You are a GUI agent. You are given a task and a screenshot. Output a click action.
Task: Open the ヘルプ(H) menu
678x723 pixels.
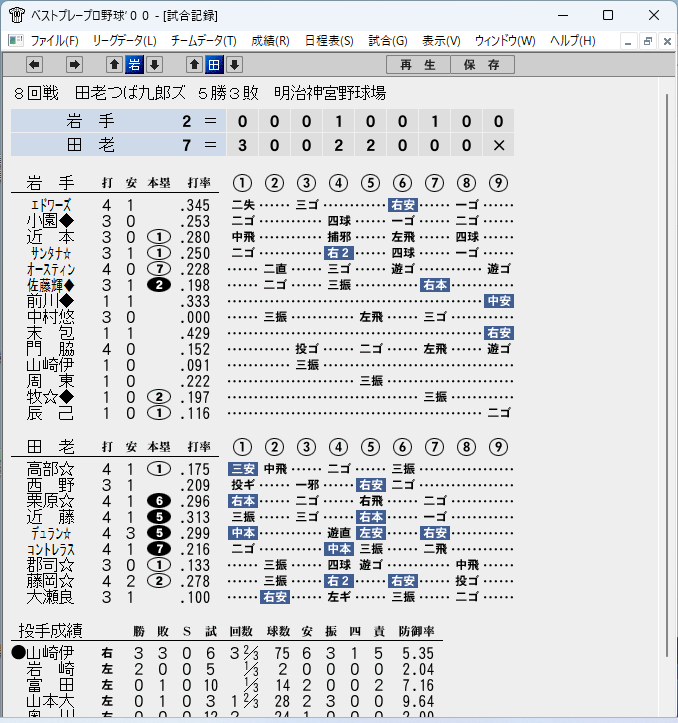[x=572, y=41]
